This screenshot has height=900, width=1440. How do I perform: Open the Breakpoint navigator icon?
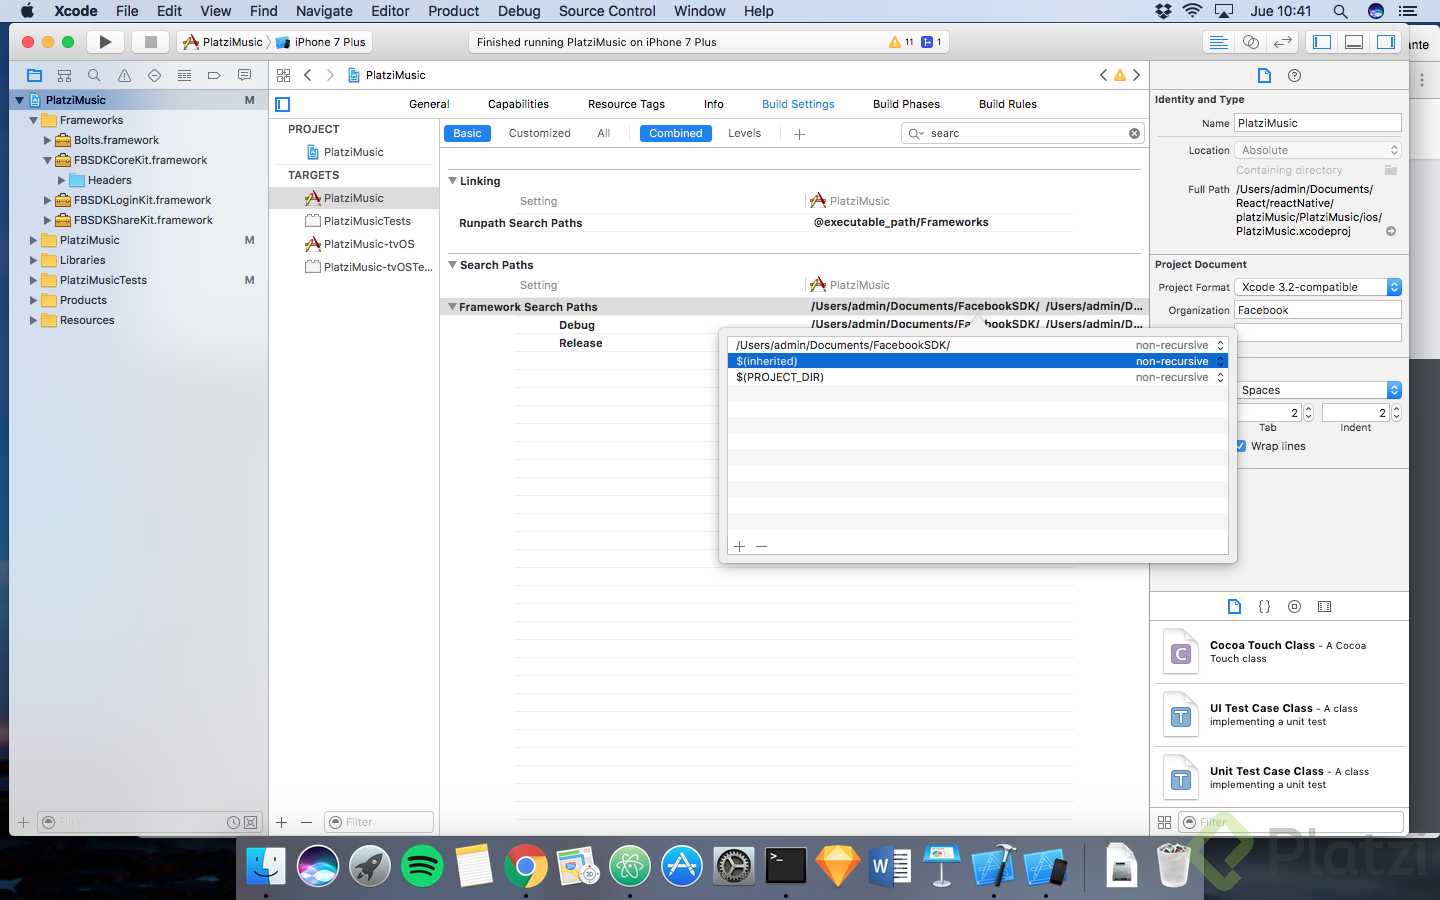214,75
